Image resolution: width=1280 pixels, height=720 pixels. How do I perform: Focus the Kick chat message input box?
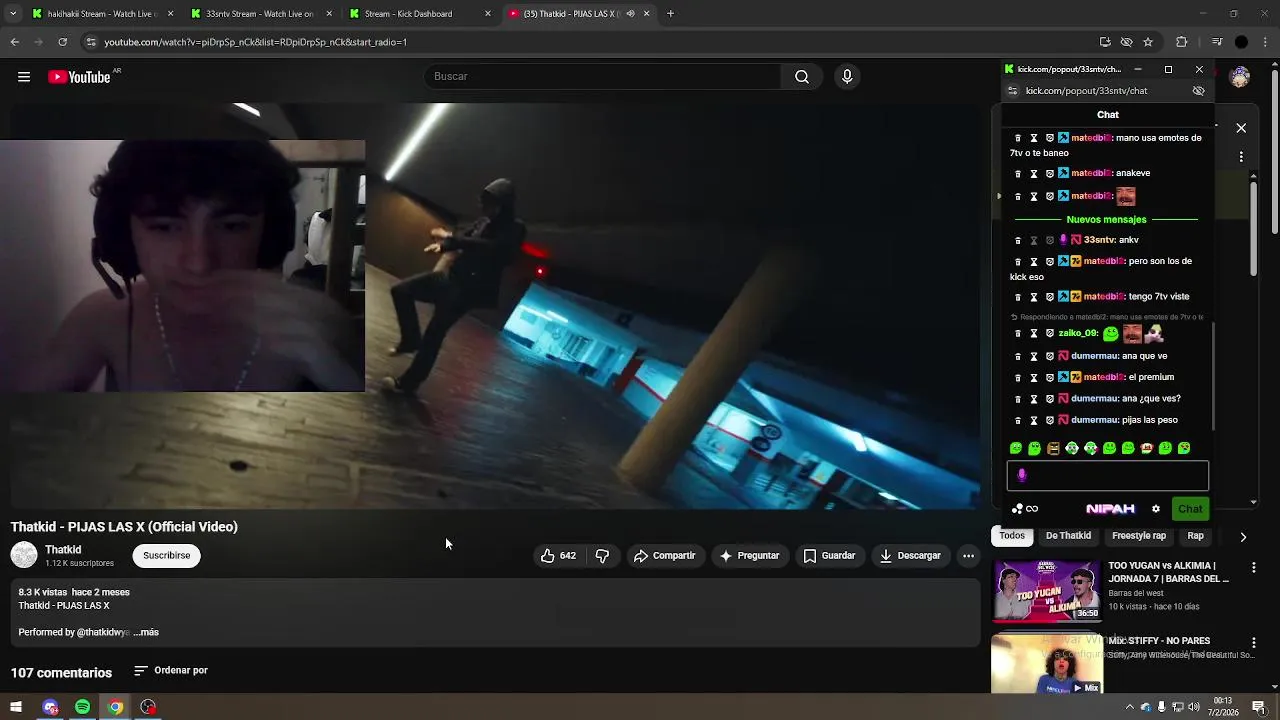click(1108, 476)
